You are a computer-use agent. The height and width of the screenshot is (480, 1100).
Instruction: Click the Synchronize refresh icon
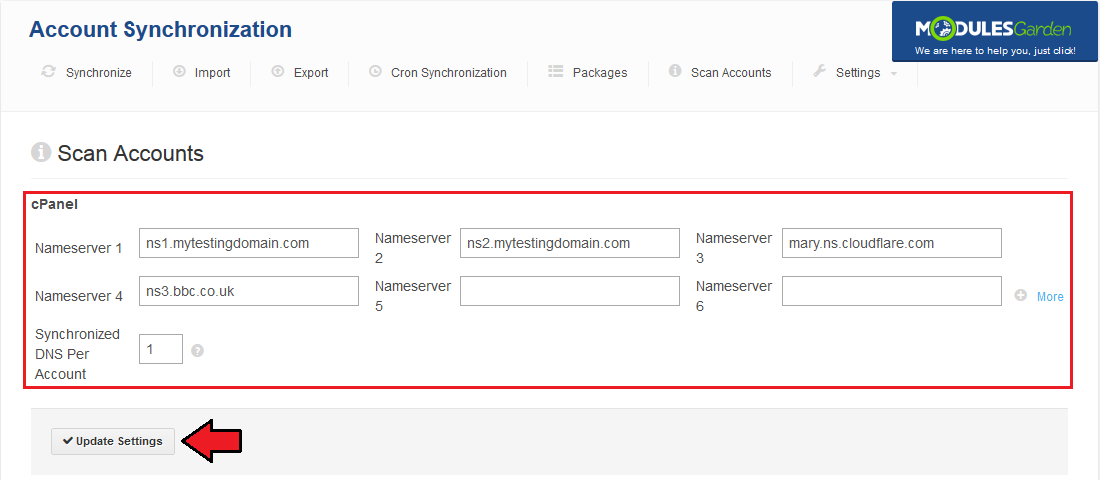48,72
